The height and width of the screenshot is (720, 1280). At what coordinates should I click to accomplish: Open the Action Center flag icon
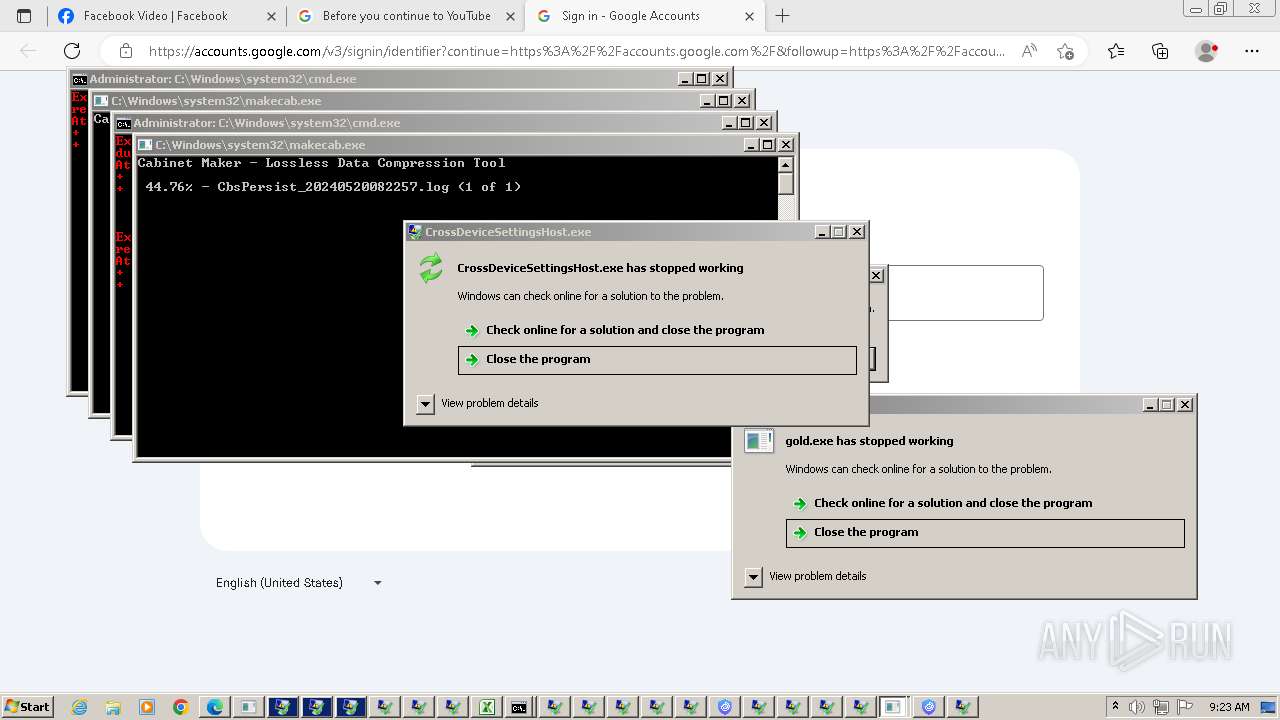click(x=1186, y=707)
